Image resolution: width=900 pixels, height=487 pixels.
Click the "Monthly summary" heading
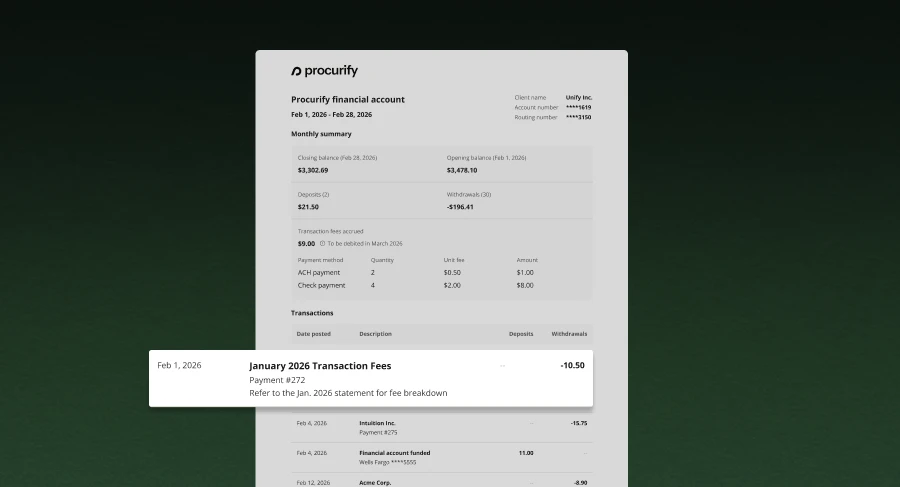coord(321,134)
